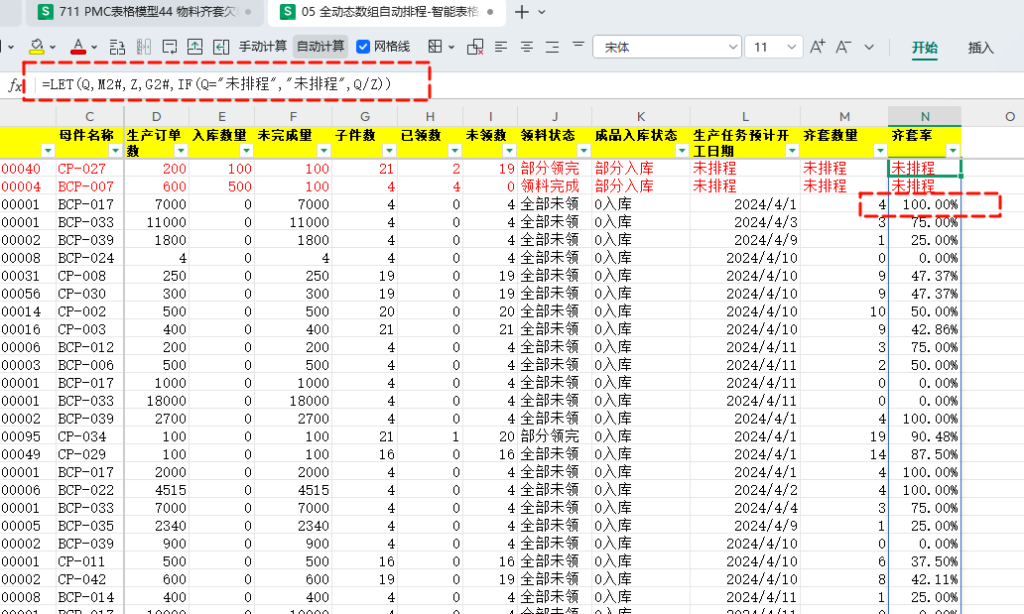Open the 开始 ribbon tab
The width and height of the screenshot is (1024, 614).
tap(925, 48)
